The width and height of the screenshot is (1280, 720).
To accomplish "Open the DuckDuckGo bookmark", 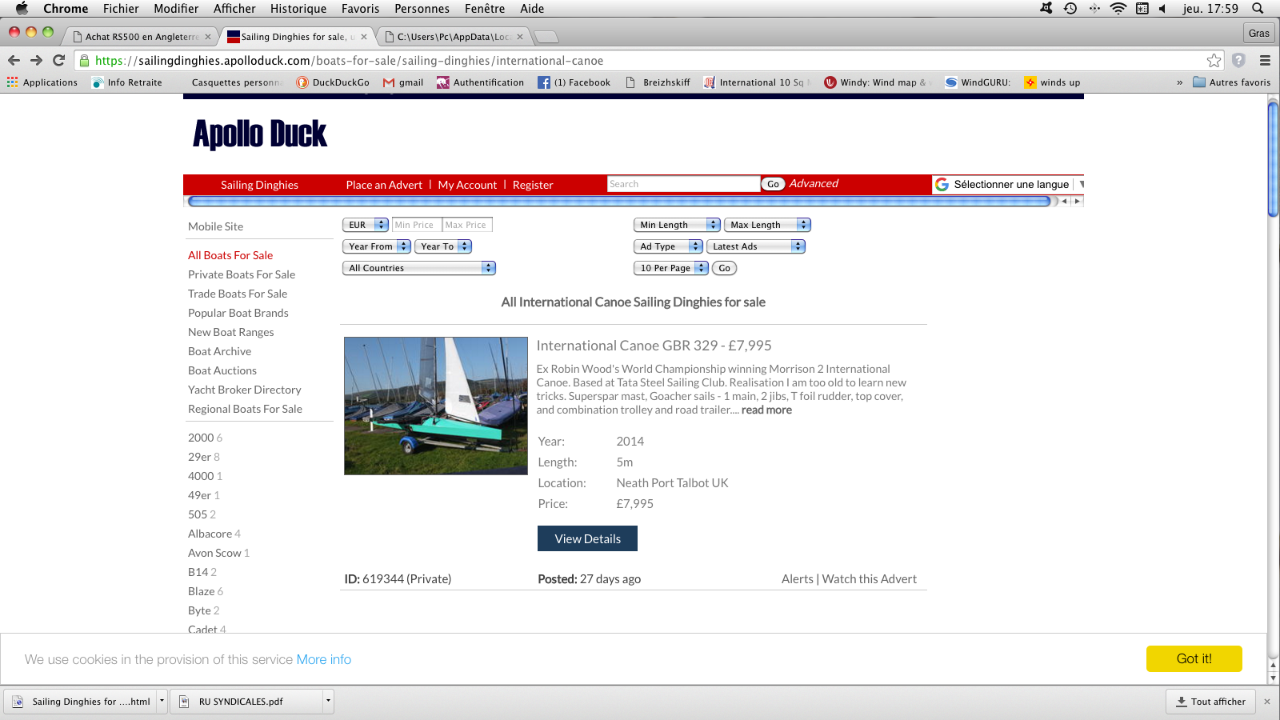I will point(333,83).
